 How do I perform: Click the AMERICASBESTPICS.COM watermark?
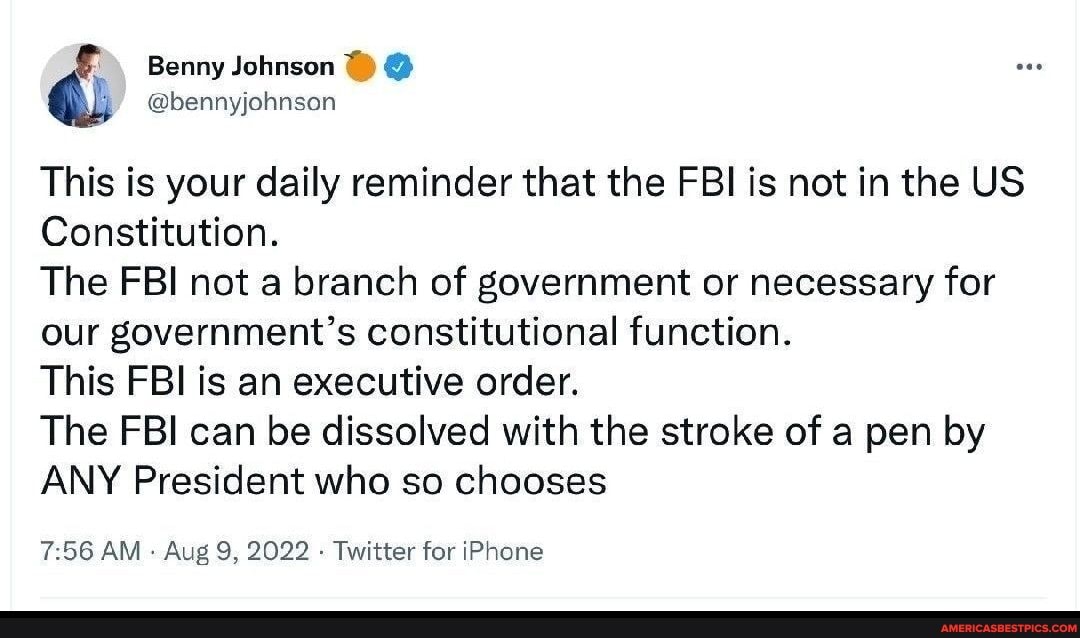pyautogui.click(x=1008, y=627)
